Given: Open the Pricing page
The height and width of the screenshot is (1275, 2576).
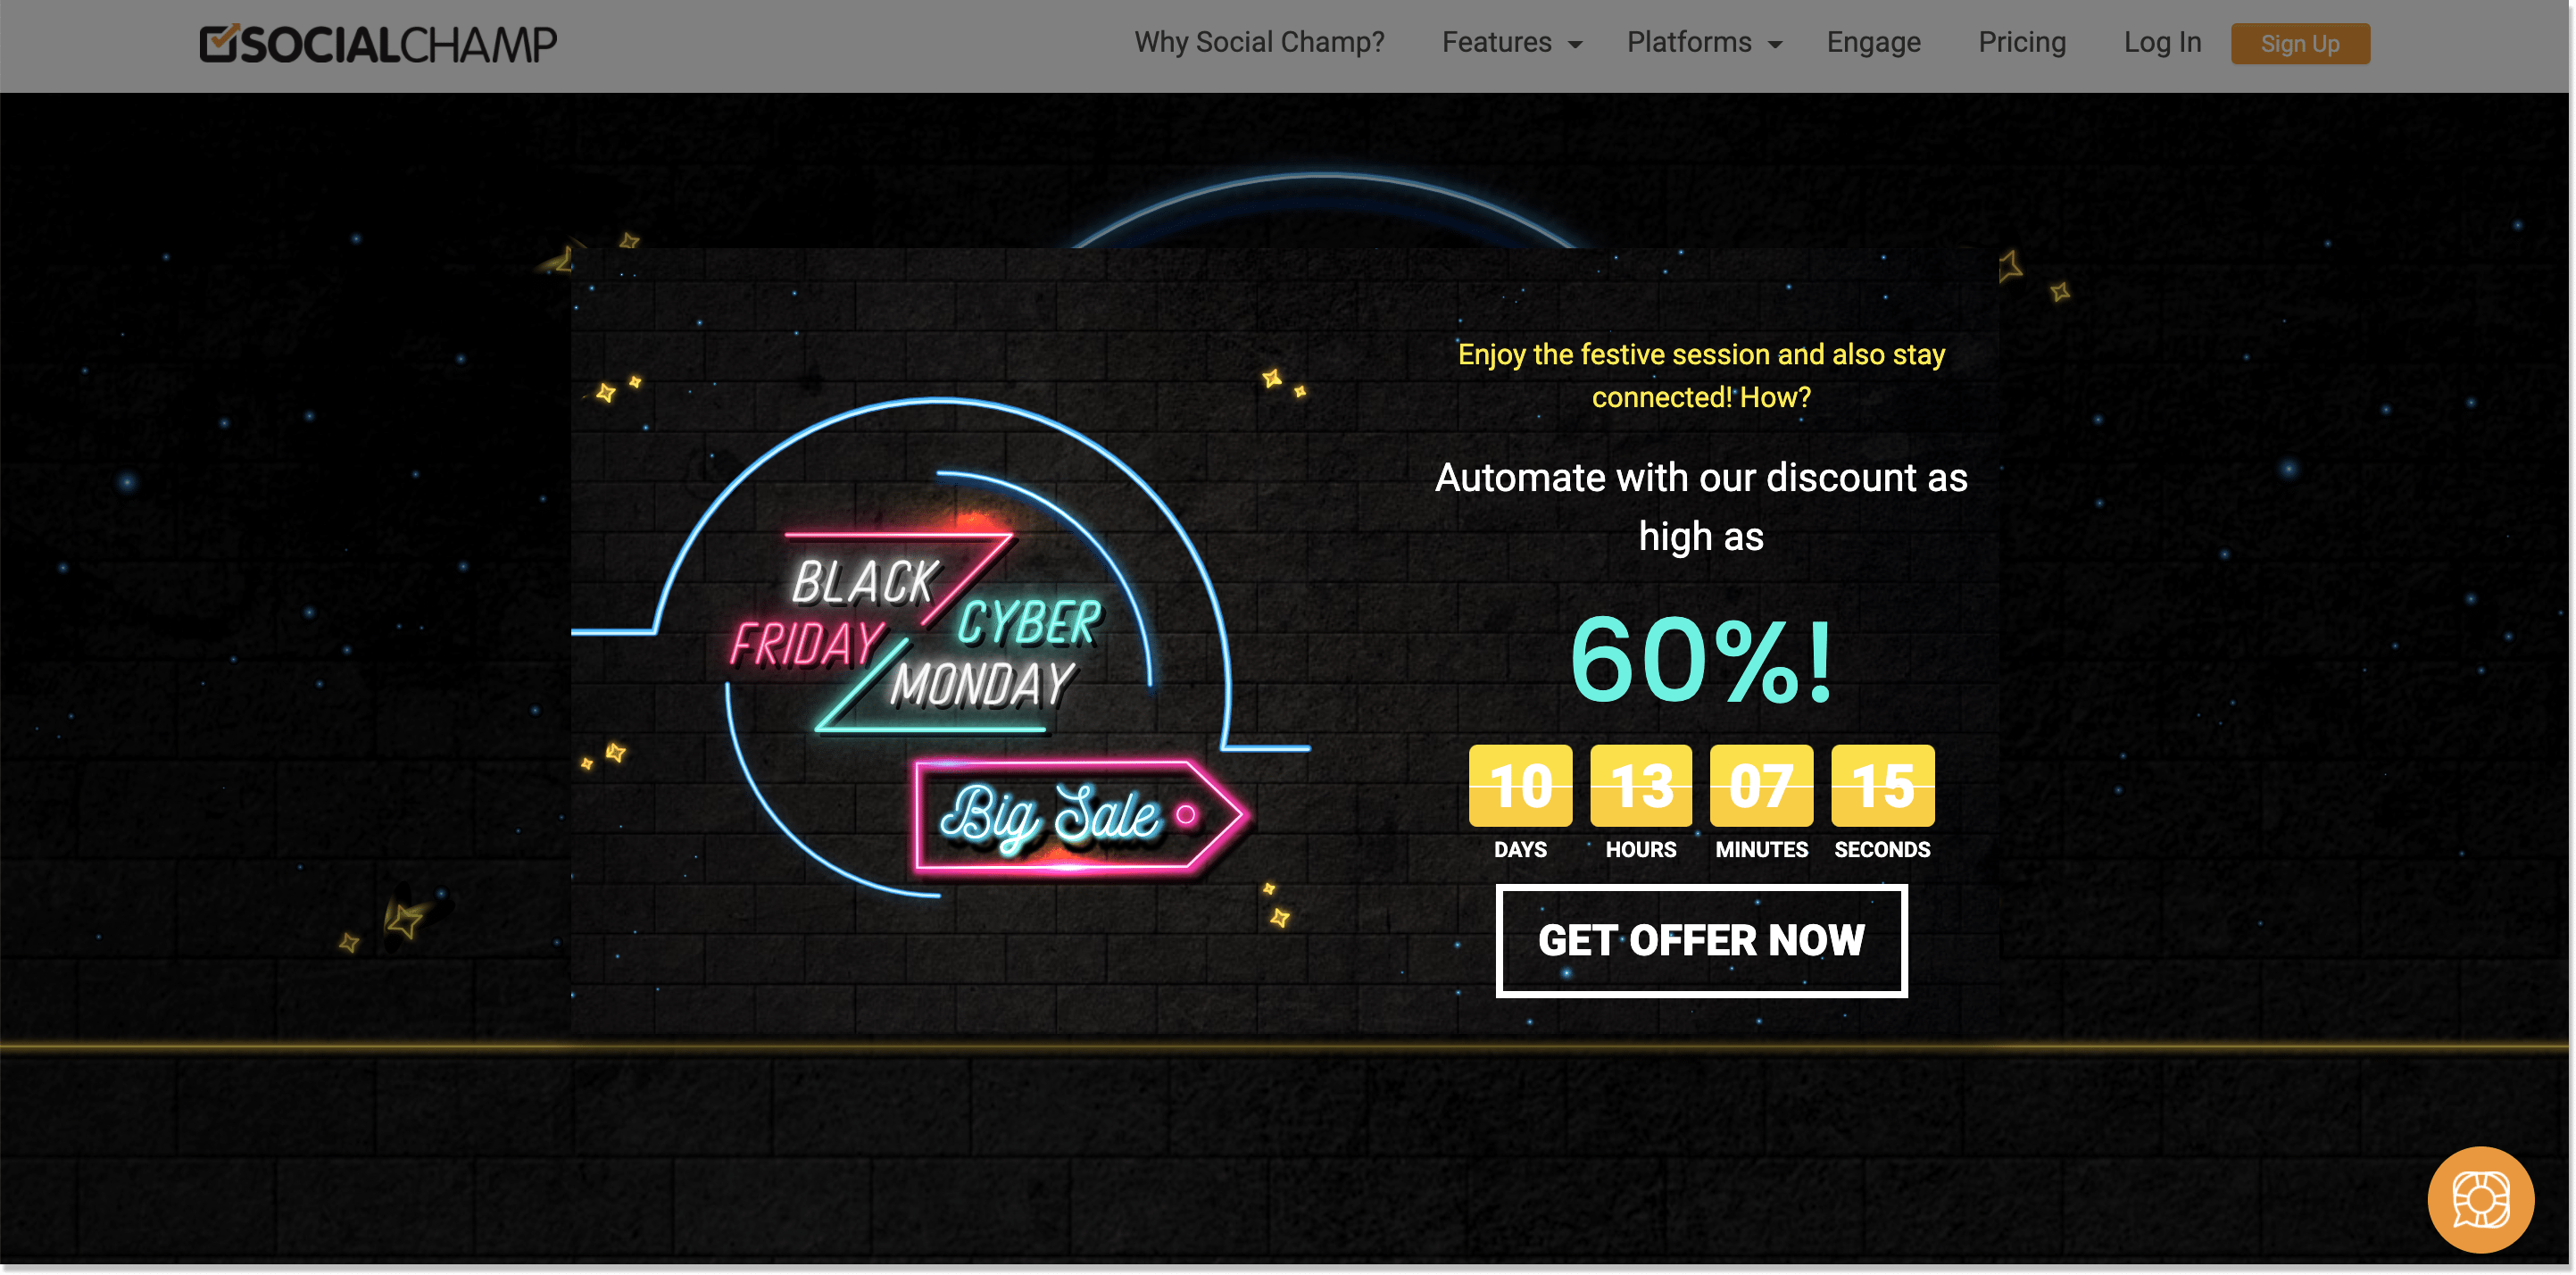Looking at the screenshot, I should 2021,42.
